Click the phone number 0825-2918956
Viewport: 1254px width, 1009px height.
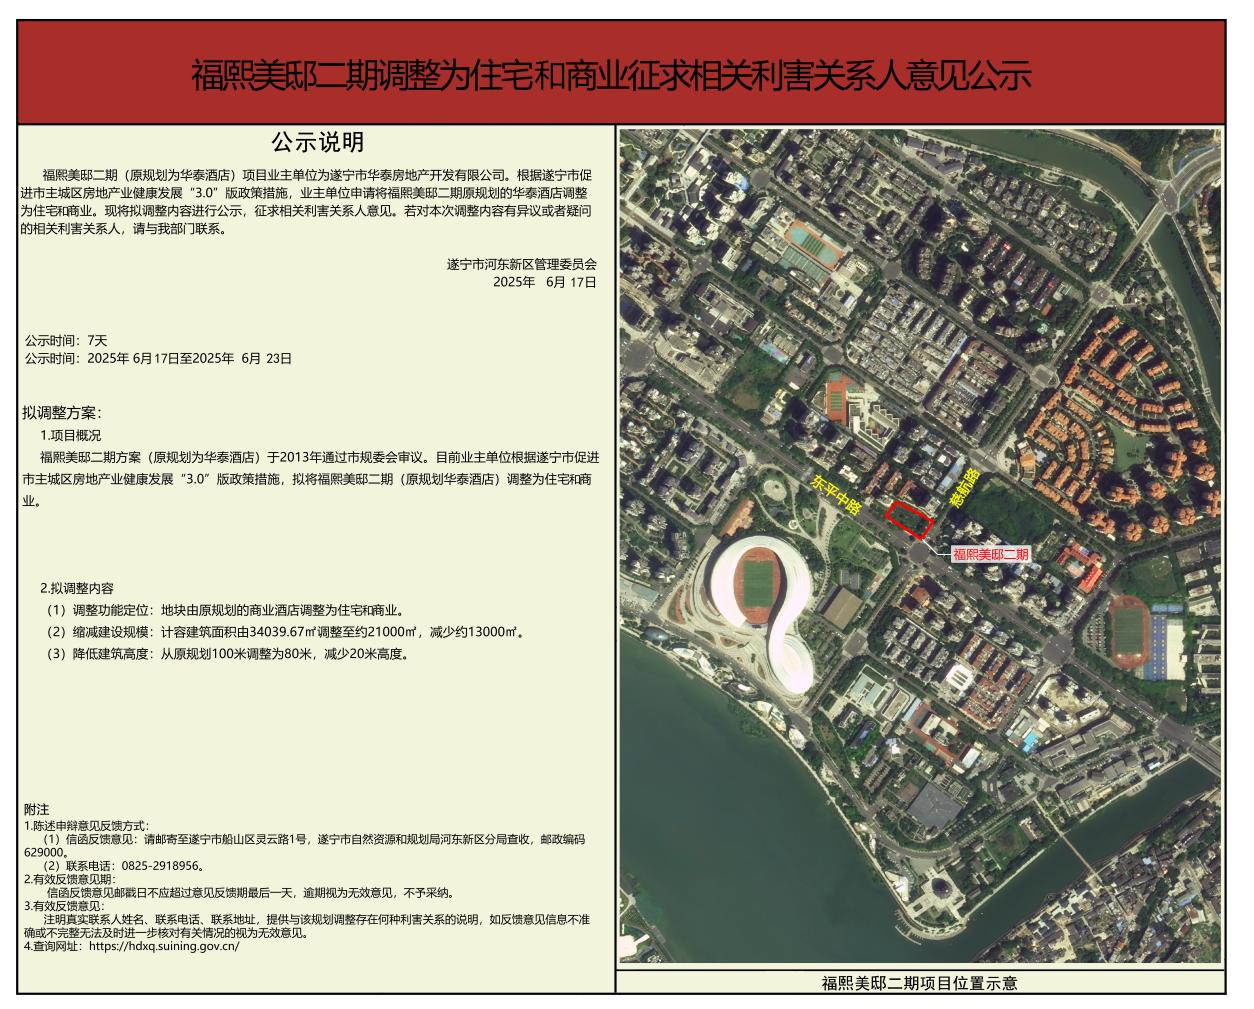coord(164,866)
